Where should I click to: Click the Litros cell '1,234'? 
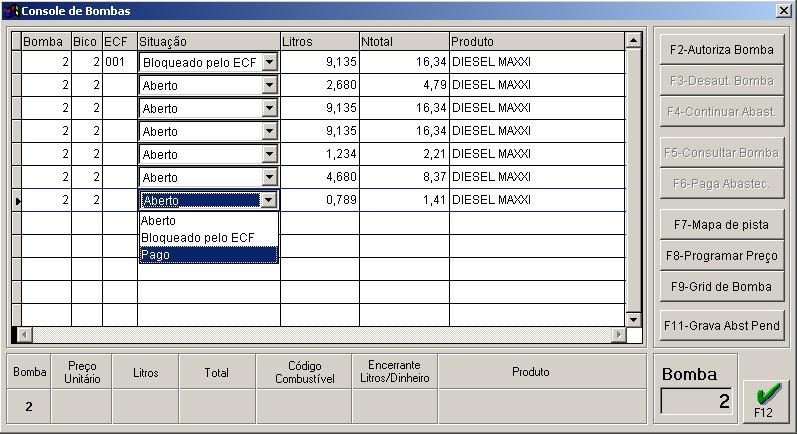tap(320, 154)
